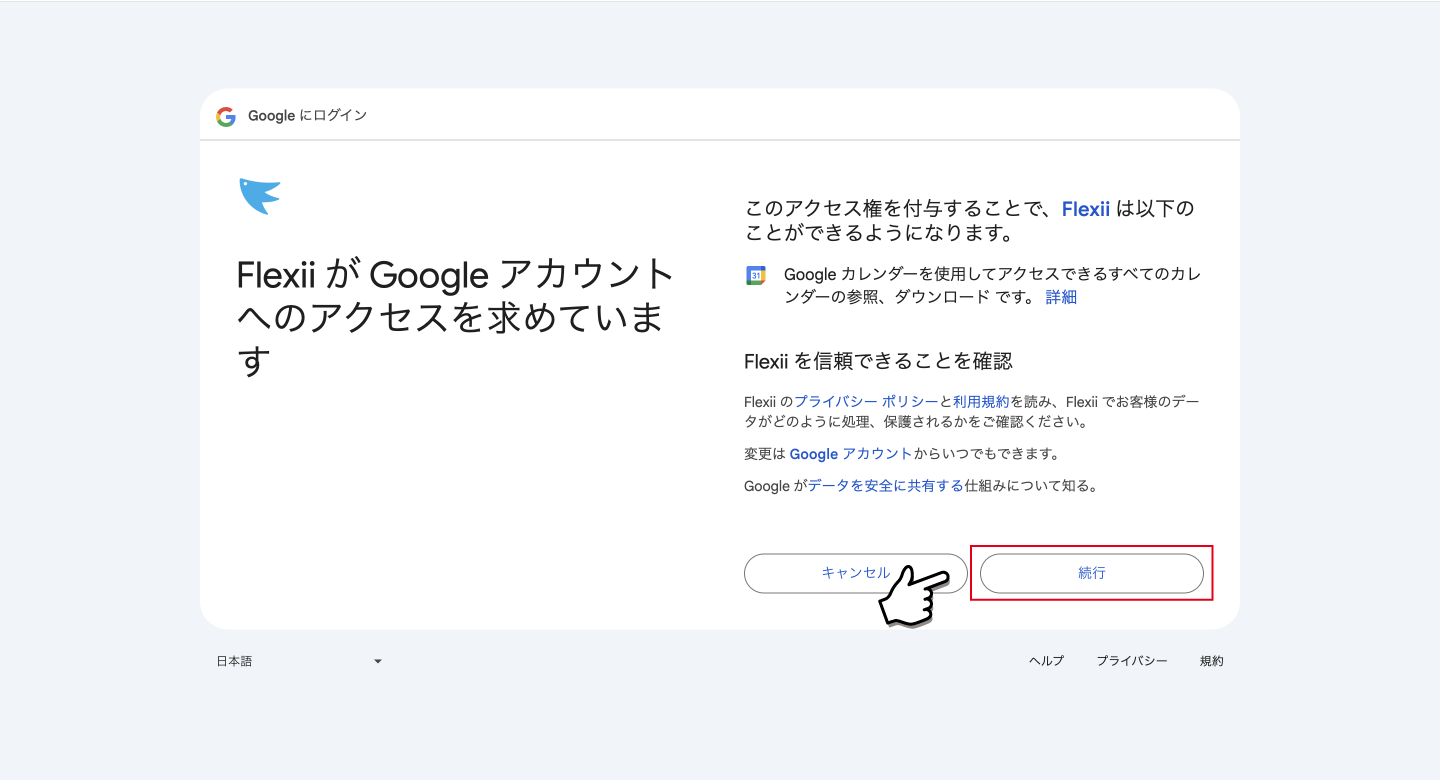
Task: Click the Google G logo in the header
Action: tap(226, 116)
